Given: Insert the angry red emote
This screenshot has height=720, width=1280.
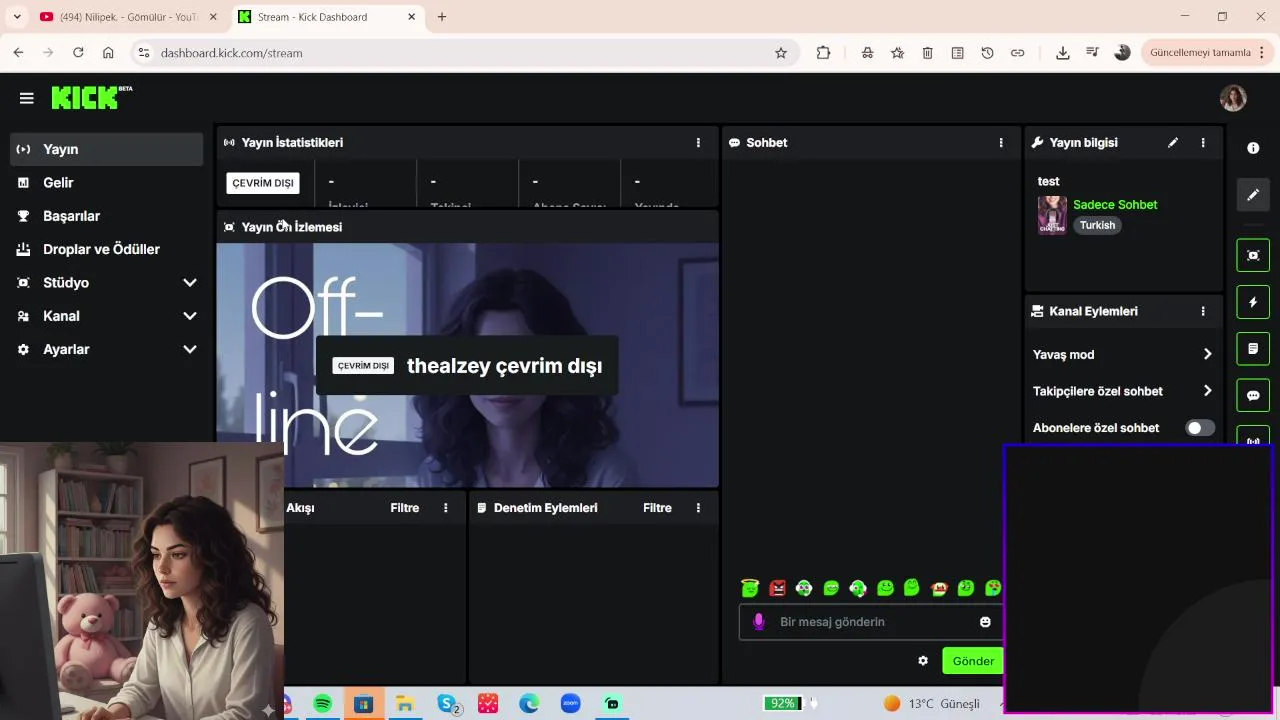Looking at the screenshot, I should 777,588.
